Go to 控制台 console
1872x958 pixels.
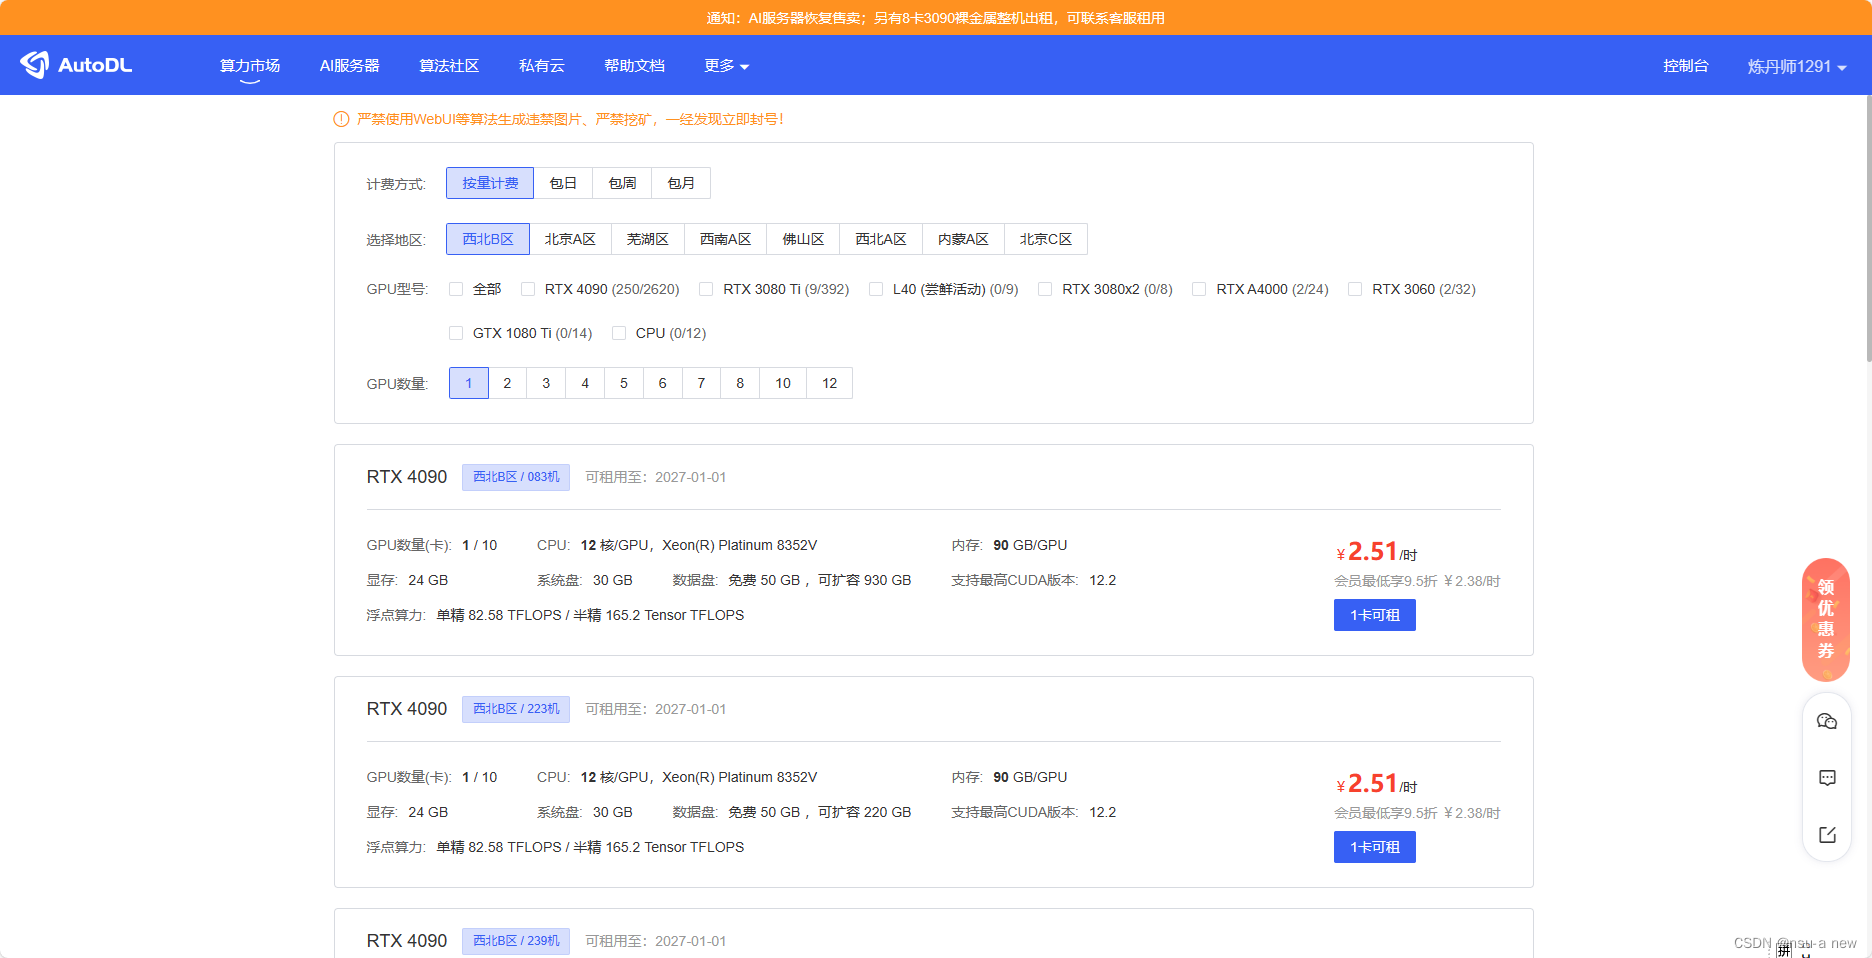(1686, 66)
